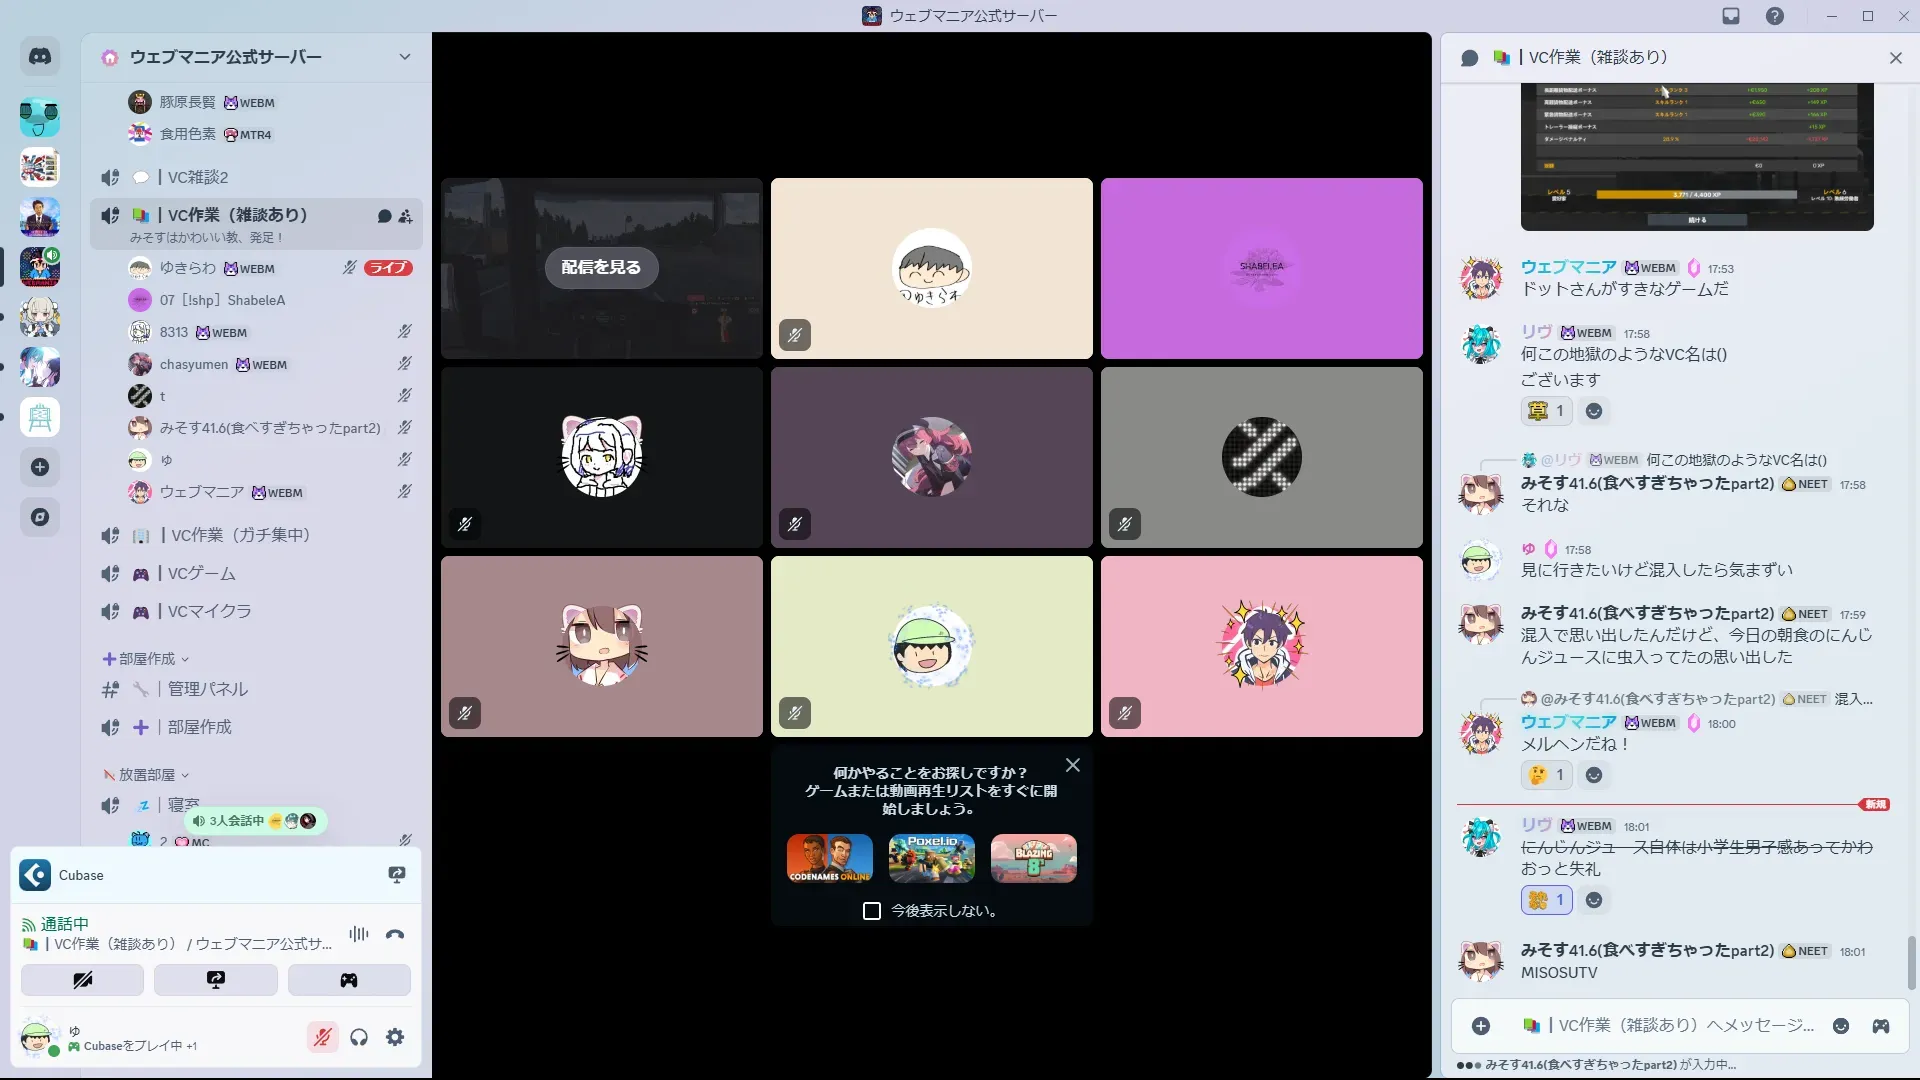The height and width of the screenshot is (1080, 1920).
Task: Open the ウェブマニア公式サーバー dropdown menu
Action: (405, 57)
